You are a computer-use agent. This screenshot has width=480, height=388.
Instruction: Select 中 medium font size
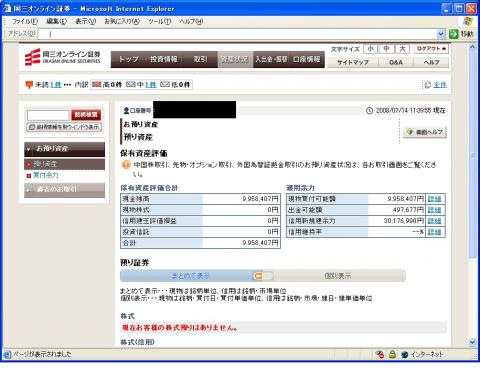tap(386, 49)
